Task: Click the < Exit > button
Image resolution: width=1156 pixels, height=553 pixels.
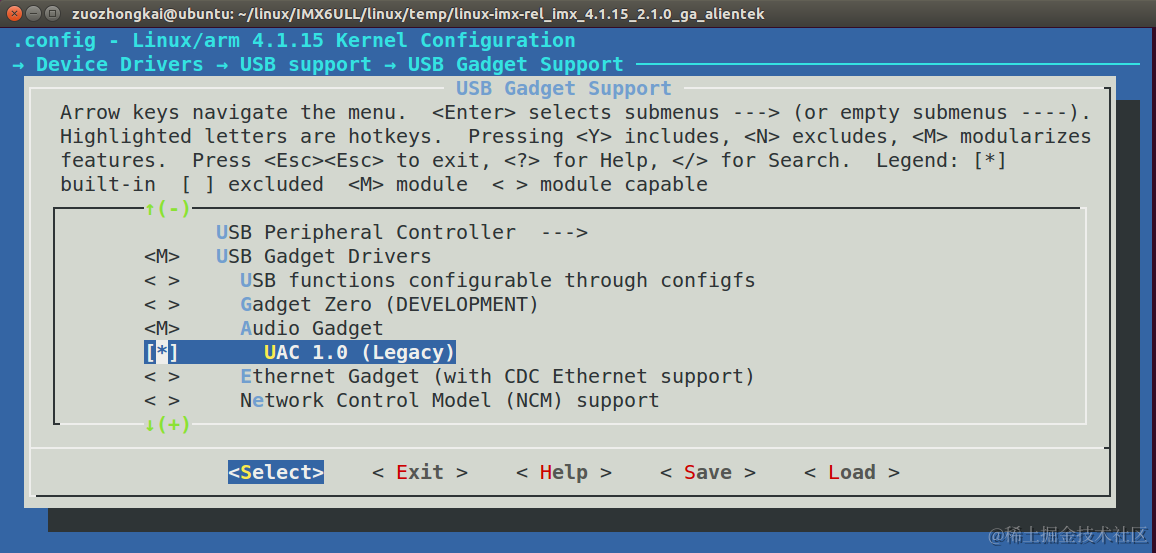Action: (419, 473)
